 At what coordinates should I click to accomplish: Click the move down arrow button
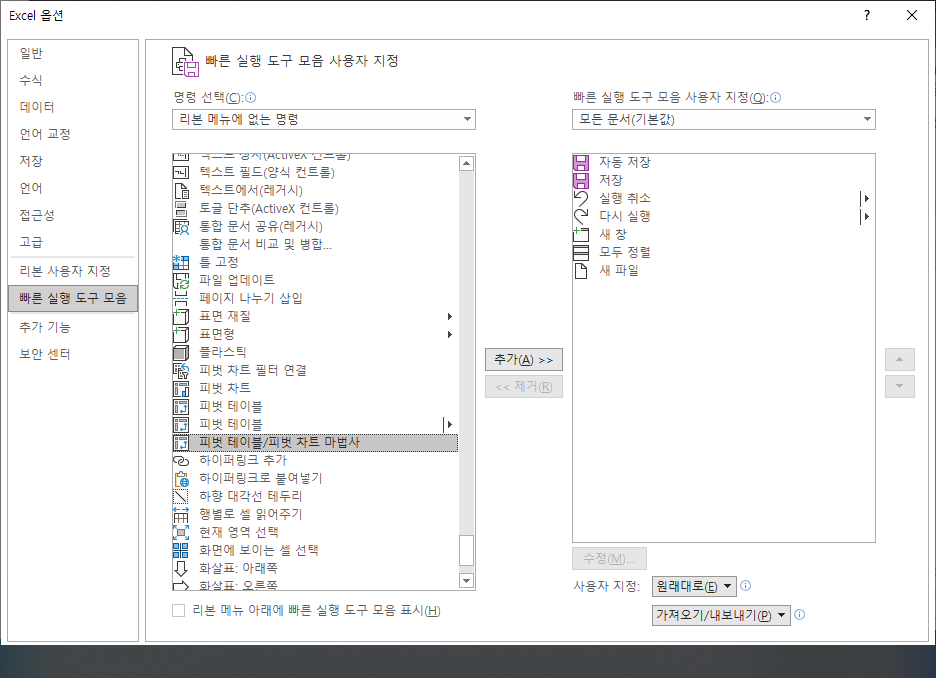click(x=900, y=386)
